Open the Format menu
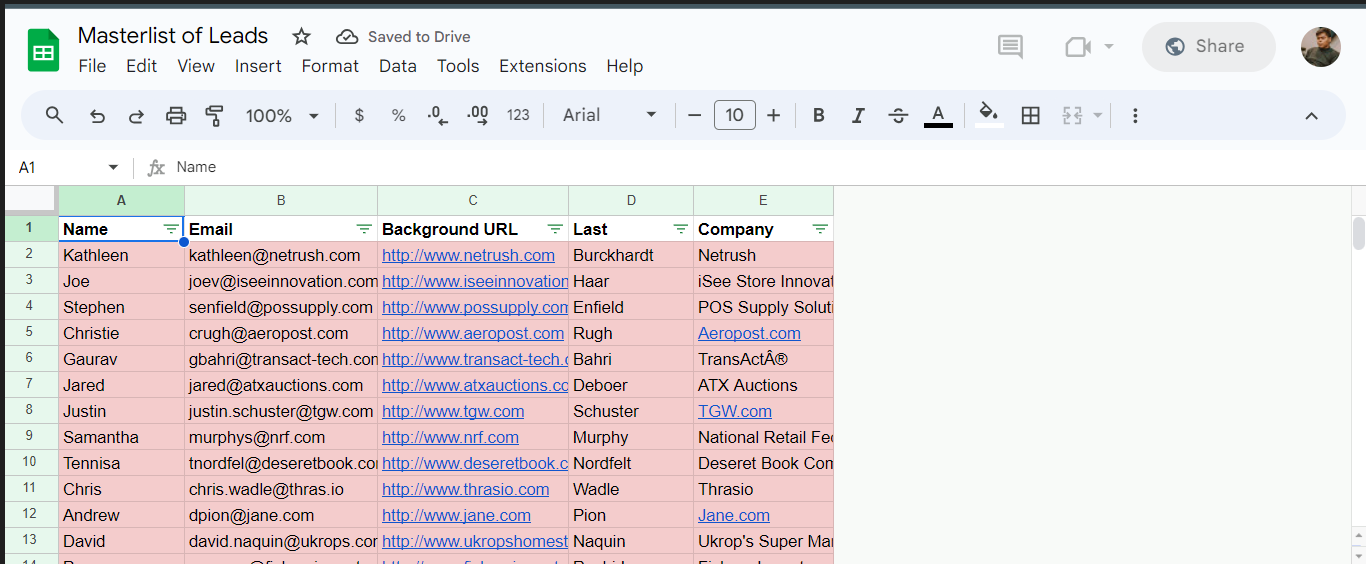1366x564 pixels. coord(330,66)
